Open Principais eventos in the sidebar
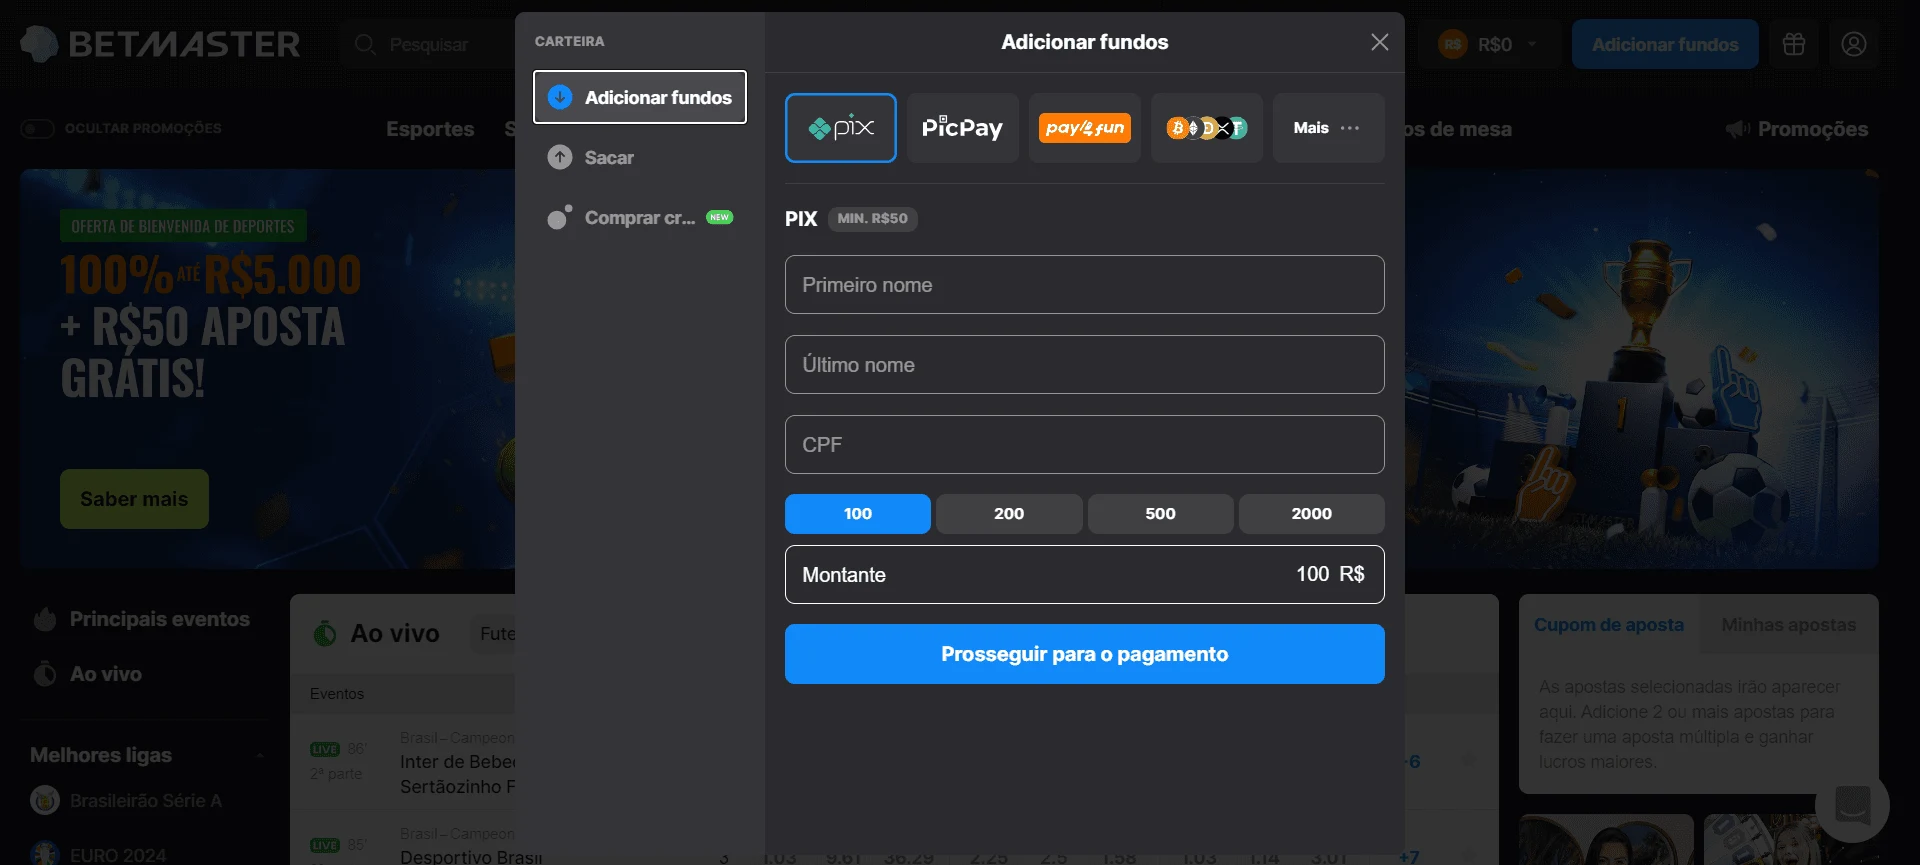The width and height of the screenshot is (1920, 865). [141, 619]
